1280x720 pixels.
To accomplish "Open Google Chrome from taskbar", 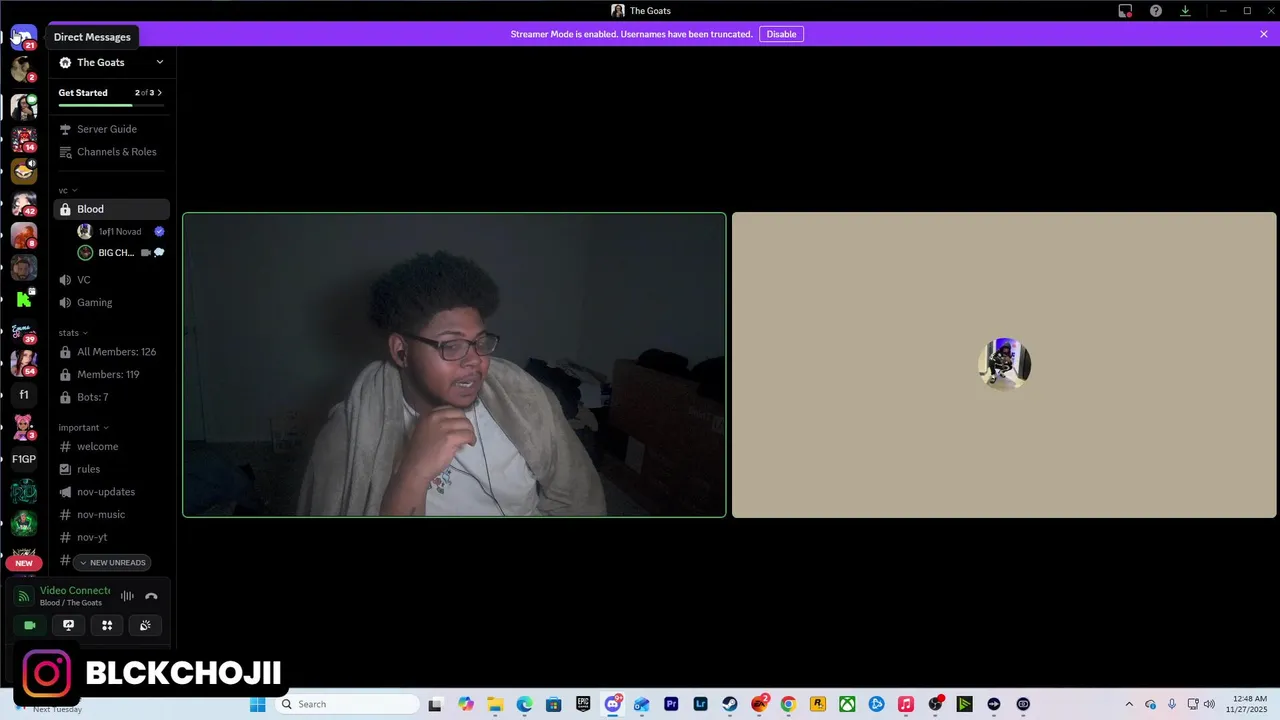I will click(788, 704).
